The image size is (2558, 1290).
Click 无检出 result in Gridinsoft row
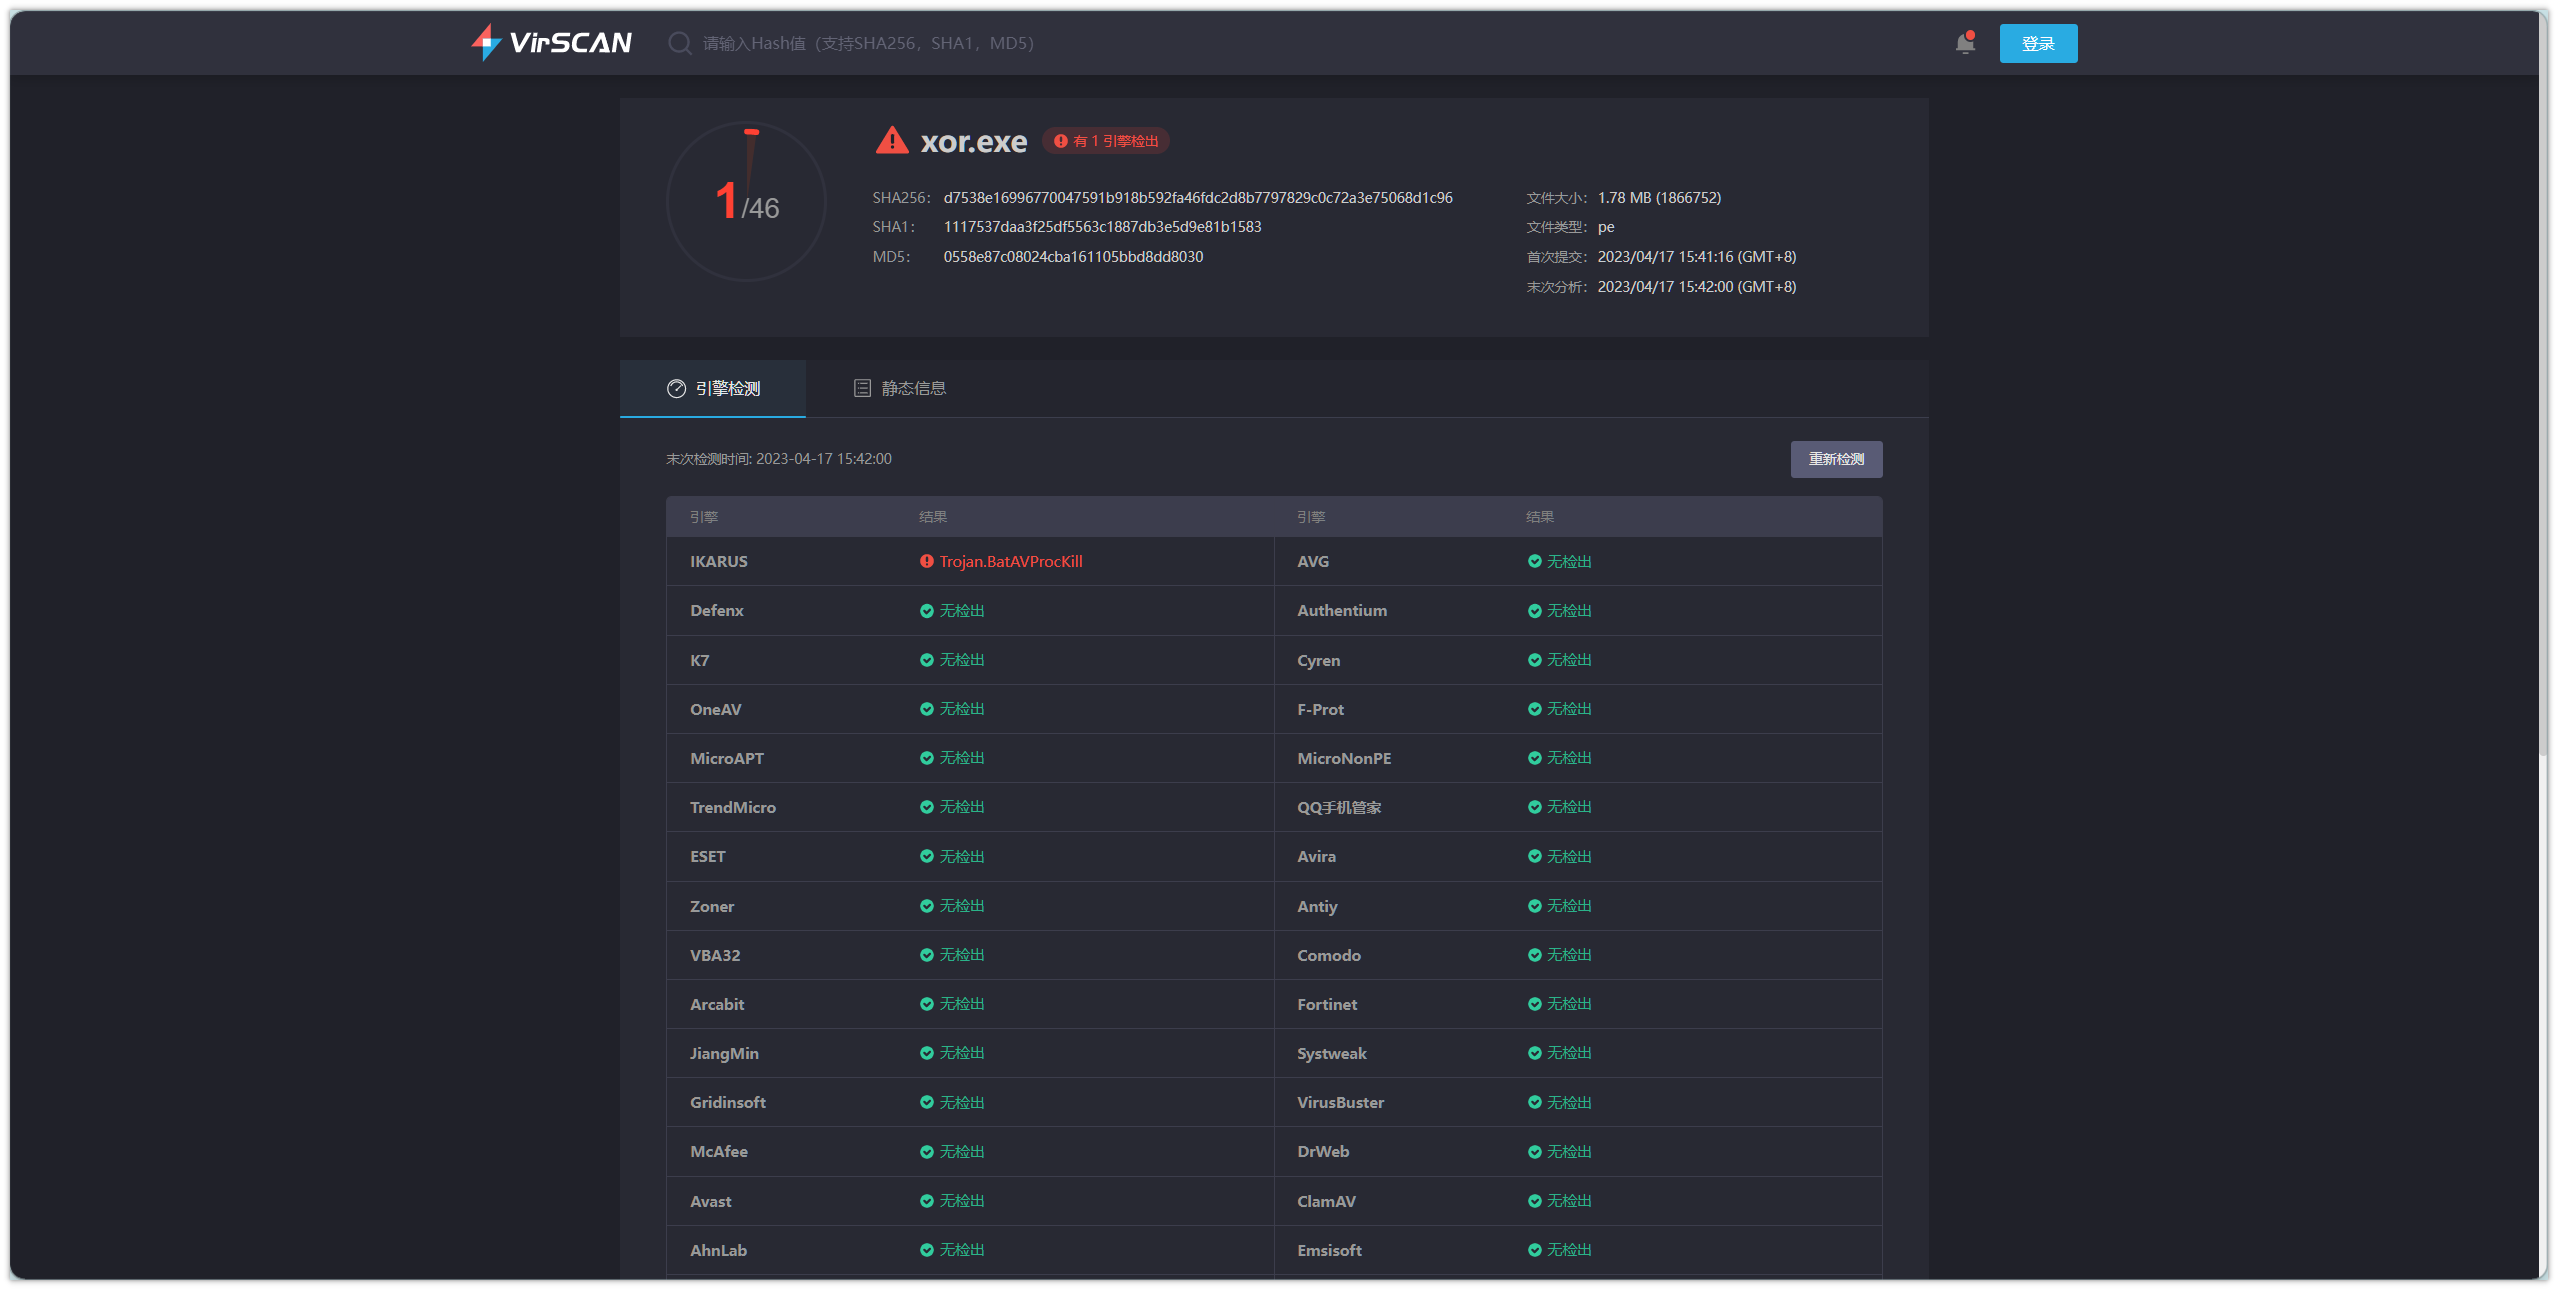click(x=962, y=1103)
